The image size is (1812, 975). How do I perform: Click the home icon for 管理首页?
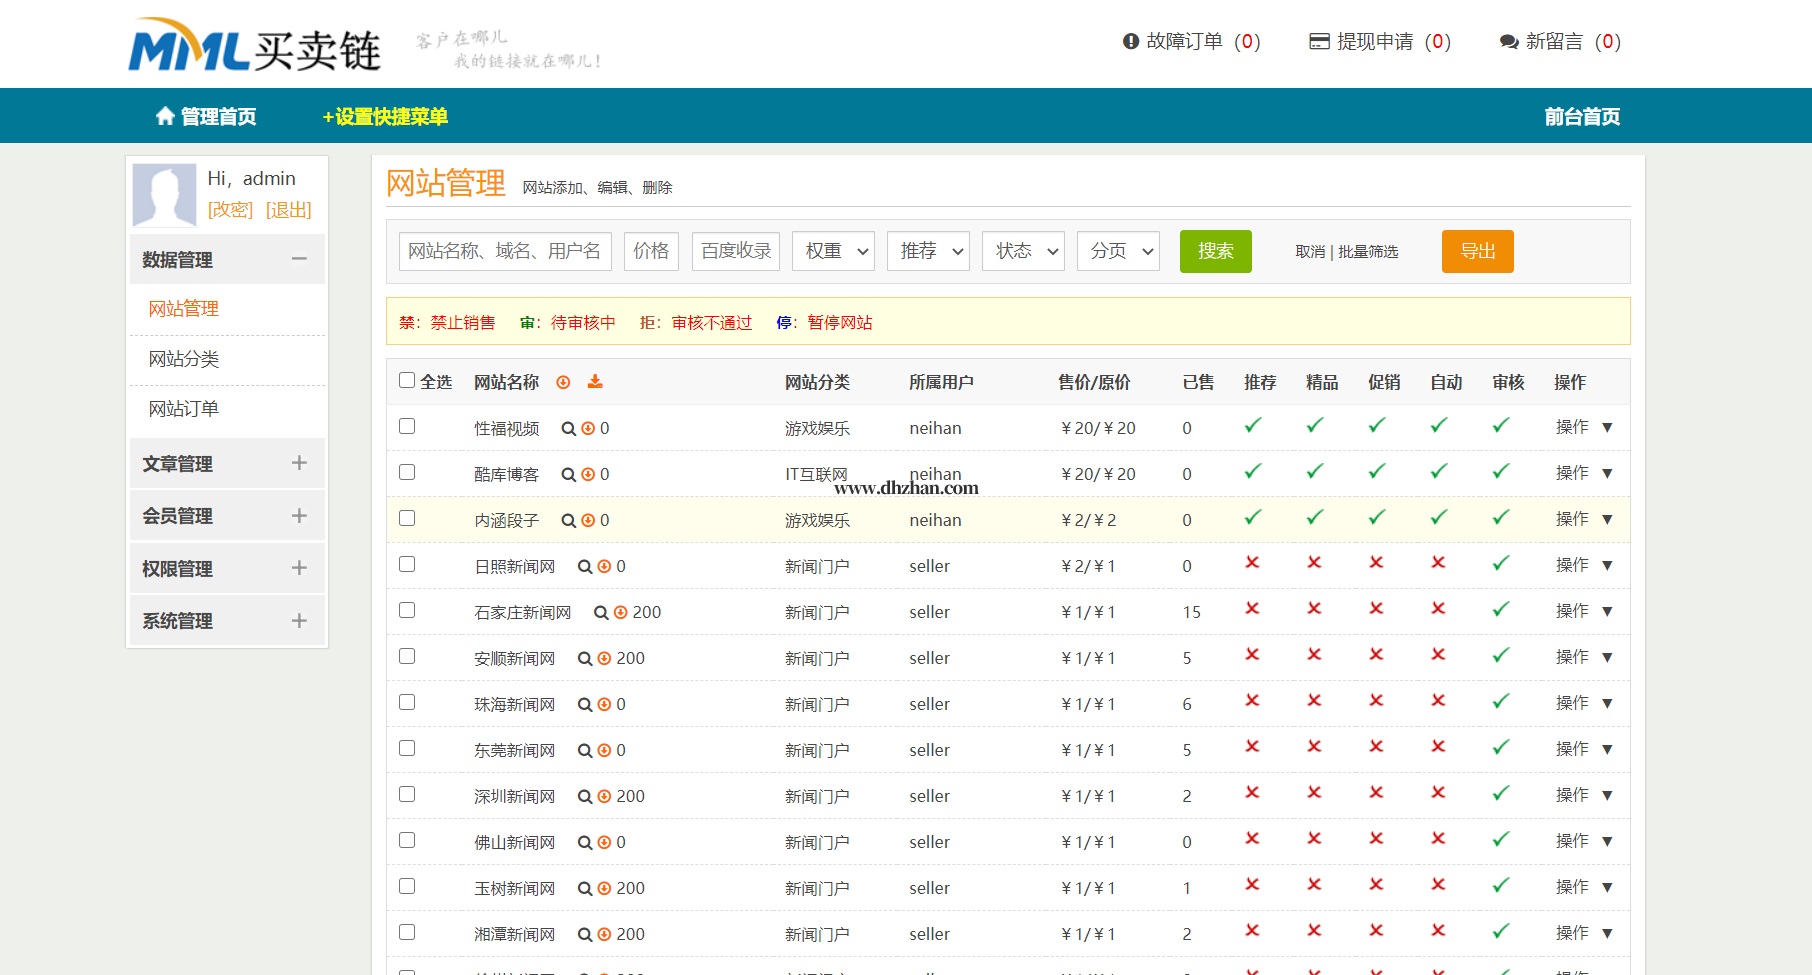165,117
